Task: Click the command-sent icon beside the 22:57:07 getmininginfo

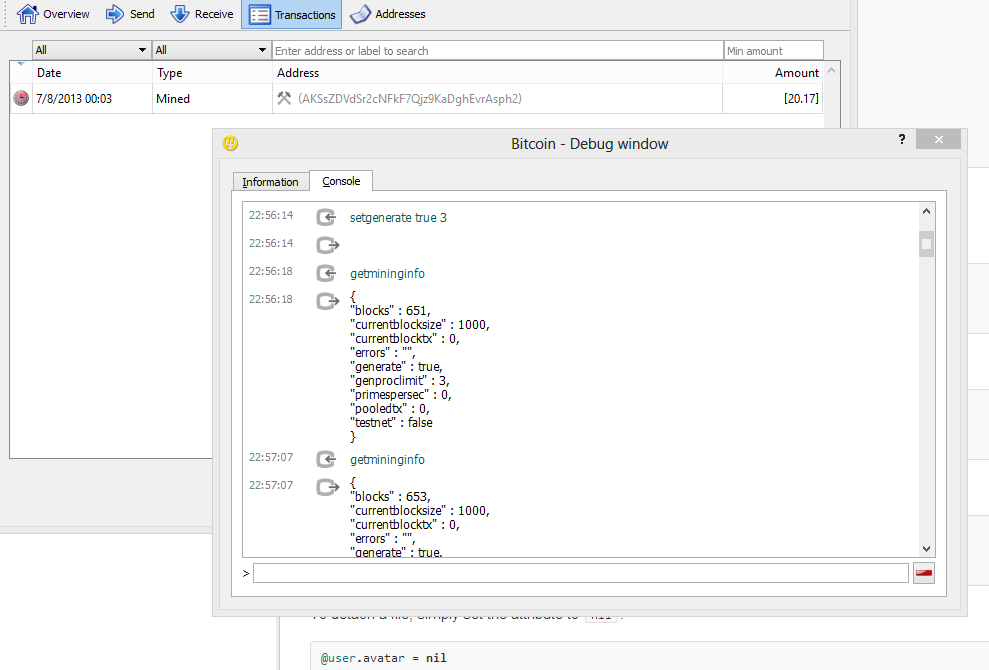Action: 327,459
